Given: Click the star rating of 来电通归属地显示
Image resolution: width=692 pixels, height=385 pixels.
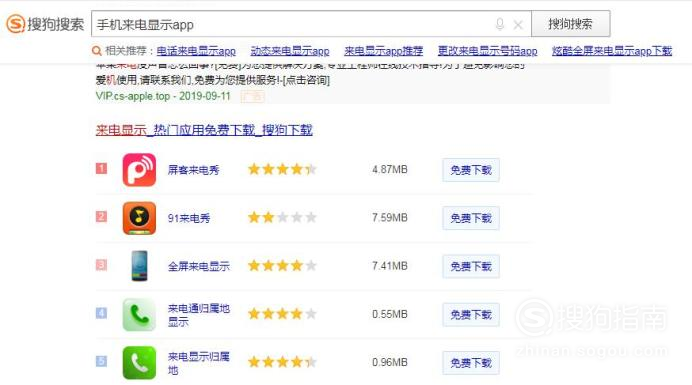Looking at the screenshot, I should tap(282, 314).
